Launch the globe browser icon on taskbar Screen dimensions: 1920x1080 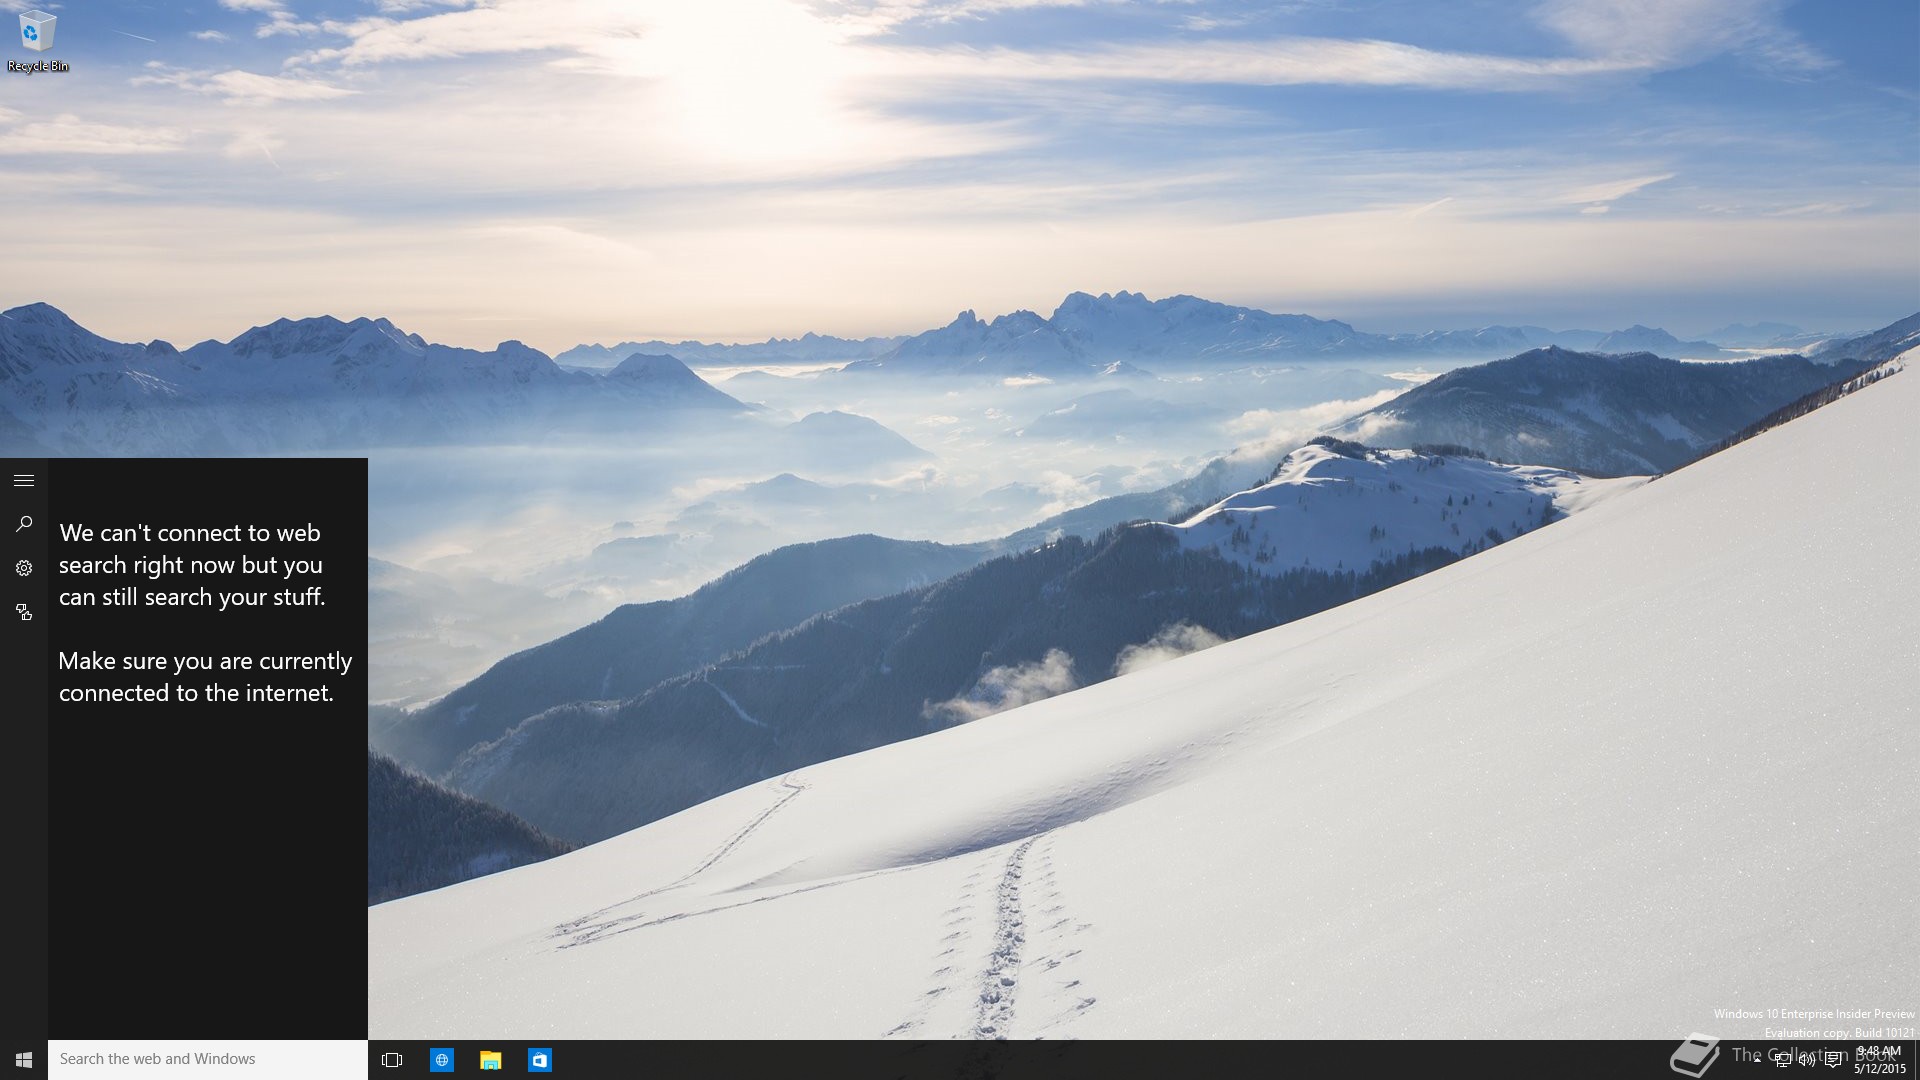pos(441,1060)
